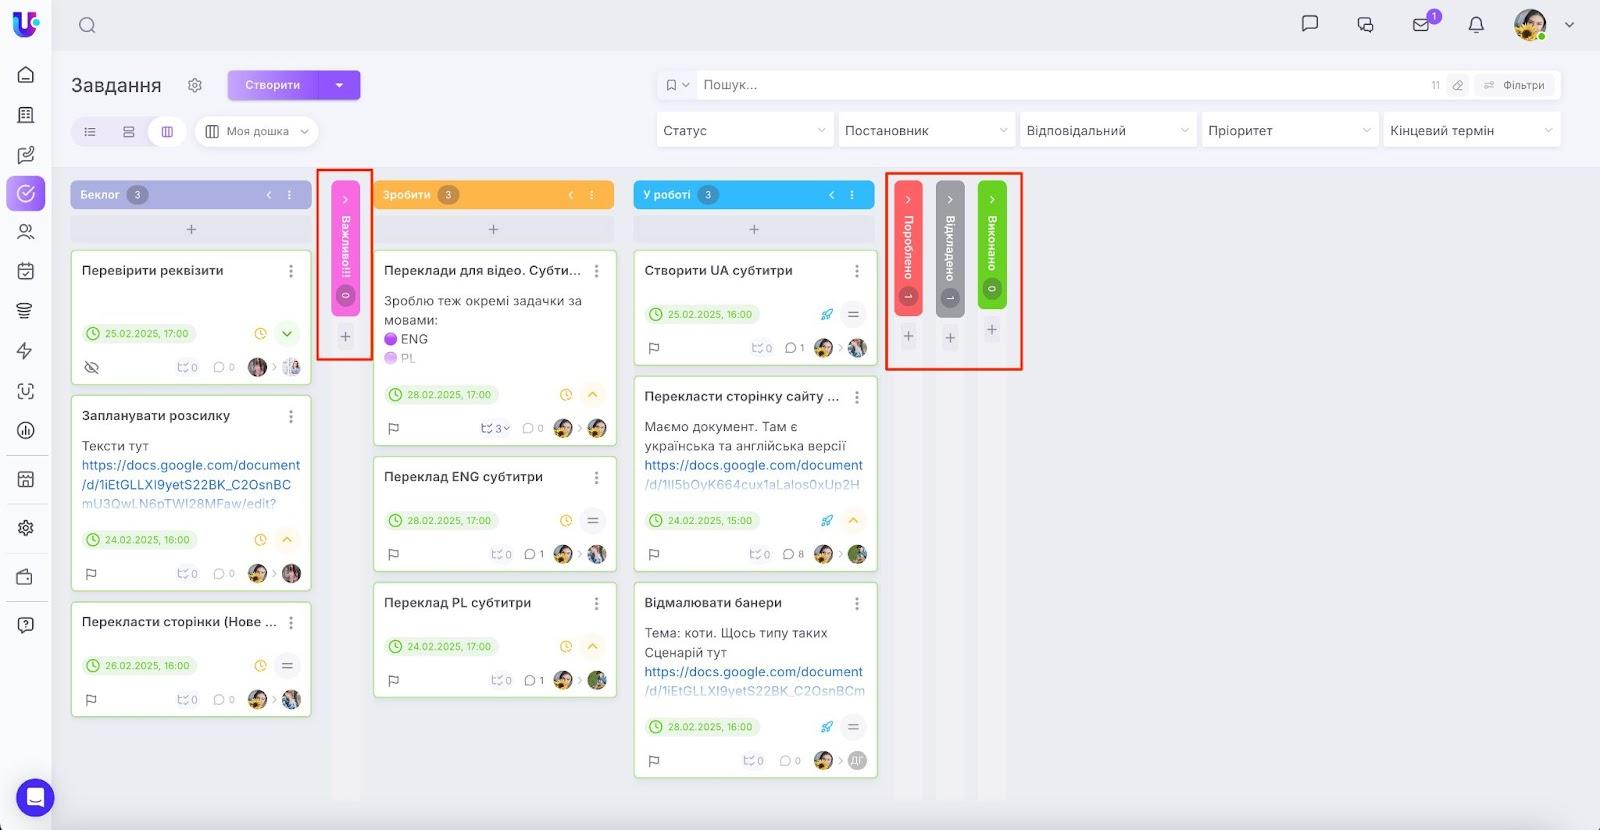
Task: Expand the collapsed Пороблено column
Action: point(908,199)
